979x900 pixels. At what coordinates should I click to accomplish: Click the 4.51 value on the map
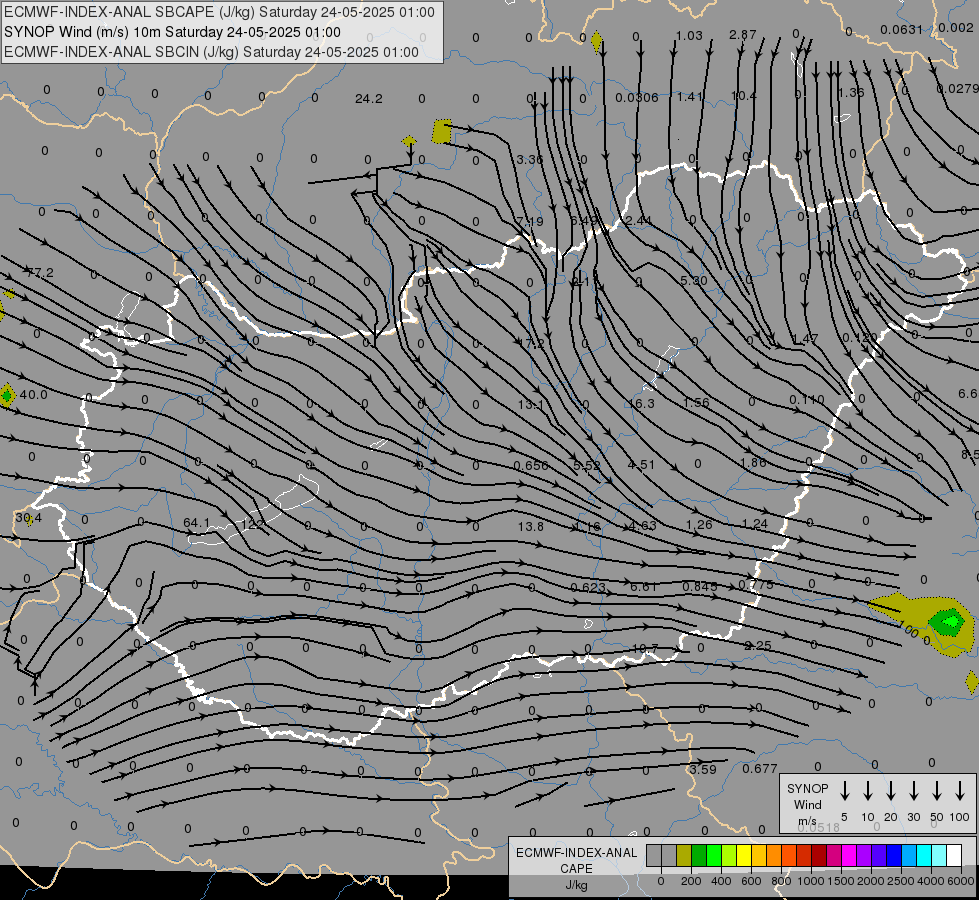point(641,465)
